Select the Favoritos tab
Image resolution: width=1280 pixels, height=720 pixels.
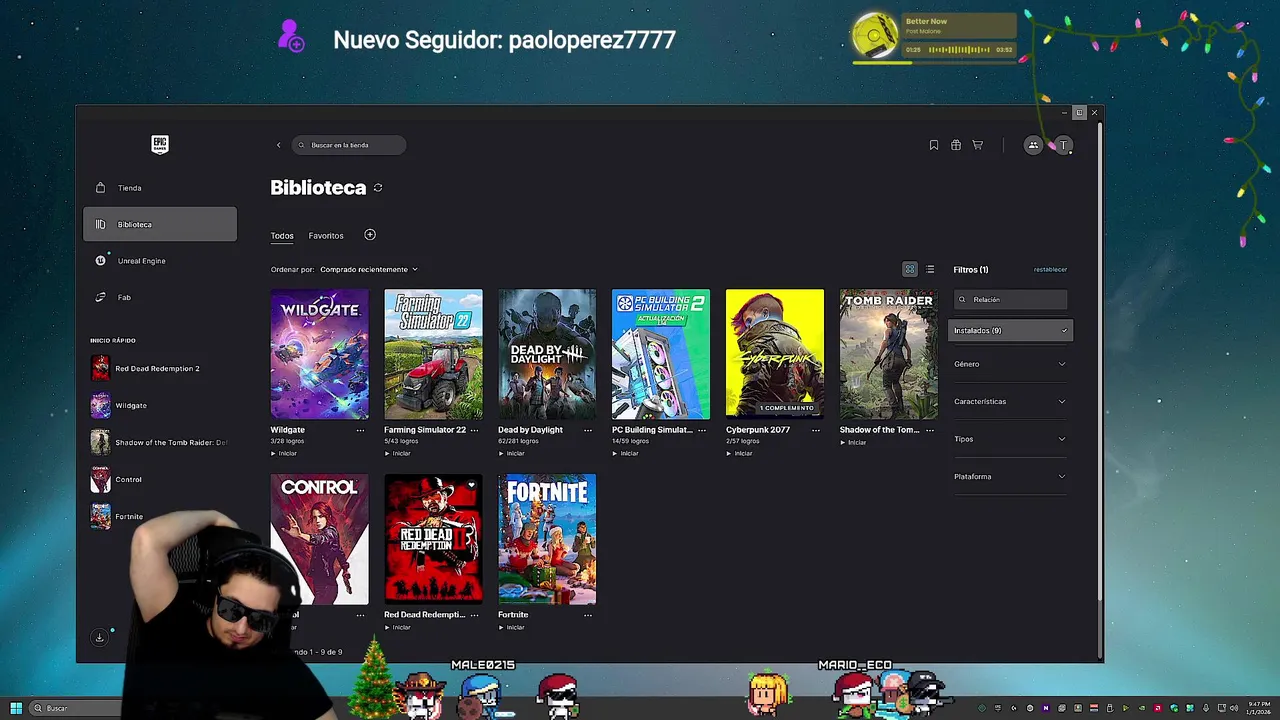(x=326, y=236)
